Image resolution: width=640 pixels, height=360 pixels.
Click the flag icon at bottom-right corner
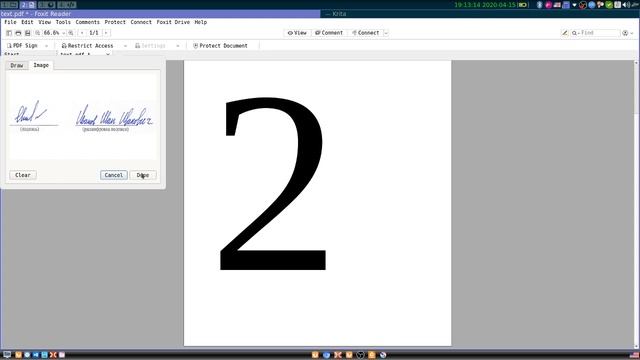(634, 355)
